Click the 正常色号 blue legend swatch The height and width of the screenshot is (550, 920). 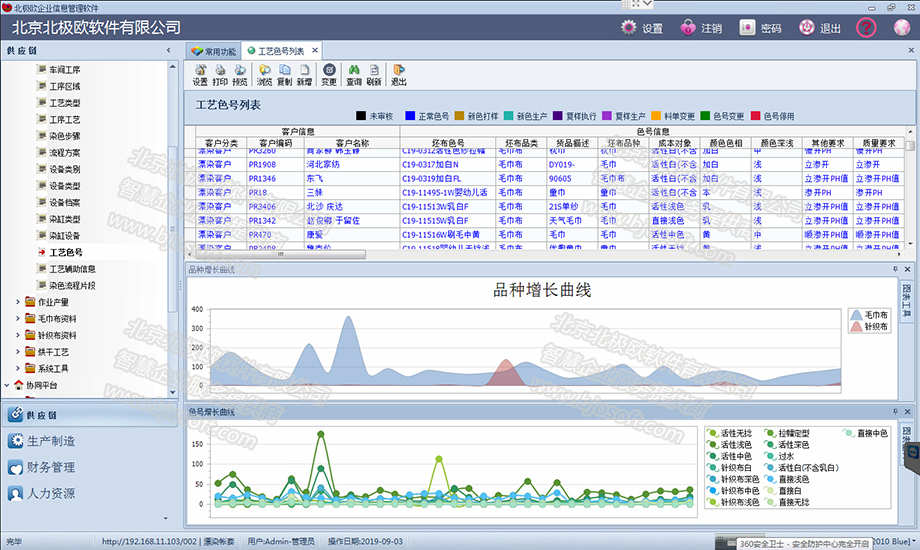point(410,116)
